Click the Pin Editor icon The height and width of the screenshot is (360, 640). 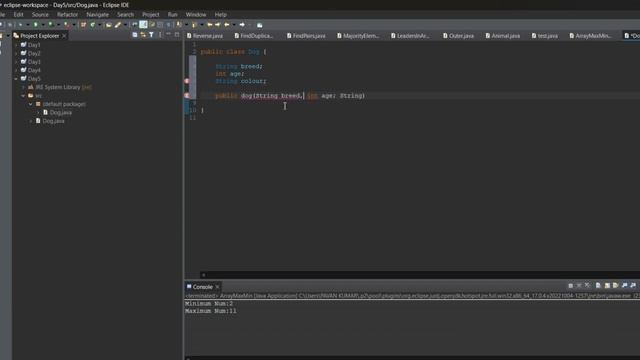click(x=260, y=25)
